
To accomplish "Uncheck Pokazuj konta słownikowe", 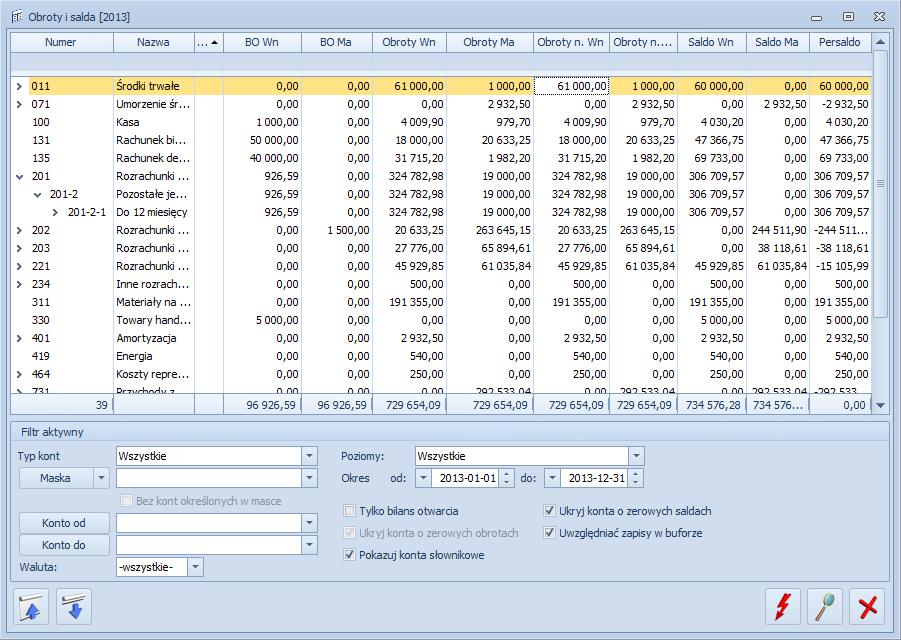I will click(x=349, y=555).
